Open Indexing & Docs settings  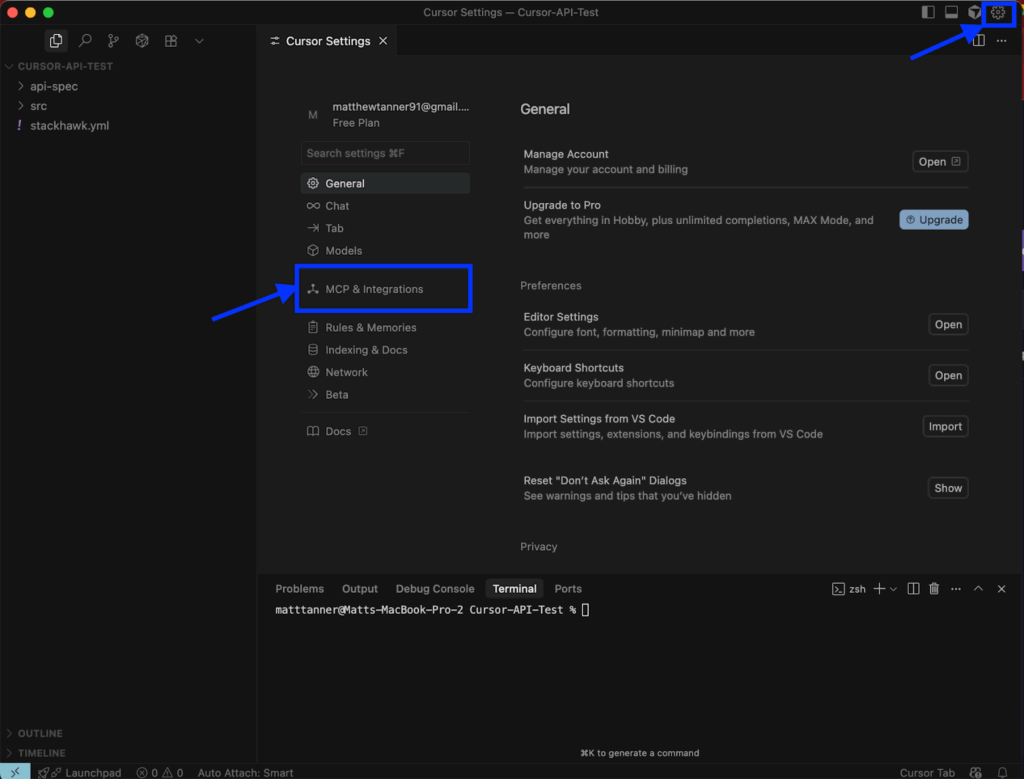385,349
